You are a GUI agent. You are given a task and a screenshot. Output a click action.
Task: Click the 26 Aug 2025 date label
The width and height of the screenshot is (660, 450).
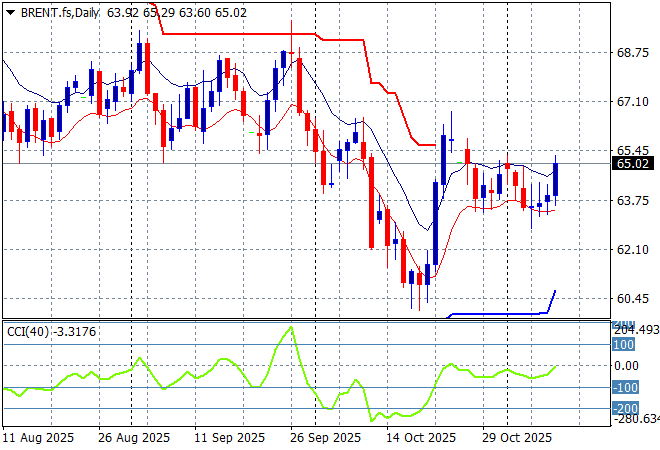pyautogui.click(x=133, y=438)
